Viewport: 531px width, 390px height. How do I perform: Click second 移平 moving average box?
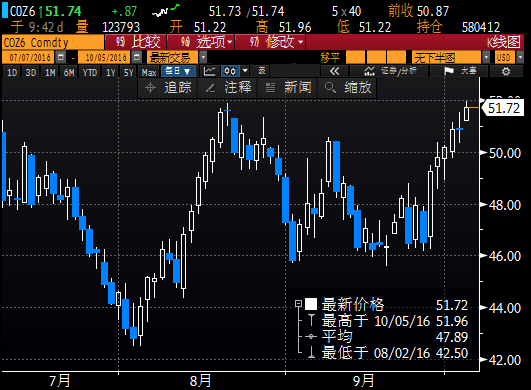point(376,57)
